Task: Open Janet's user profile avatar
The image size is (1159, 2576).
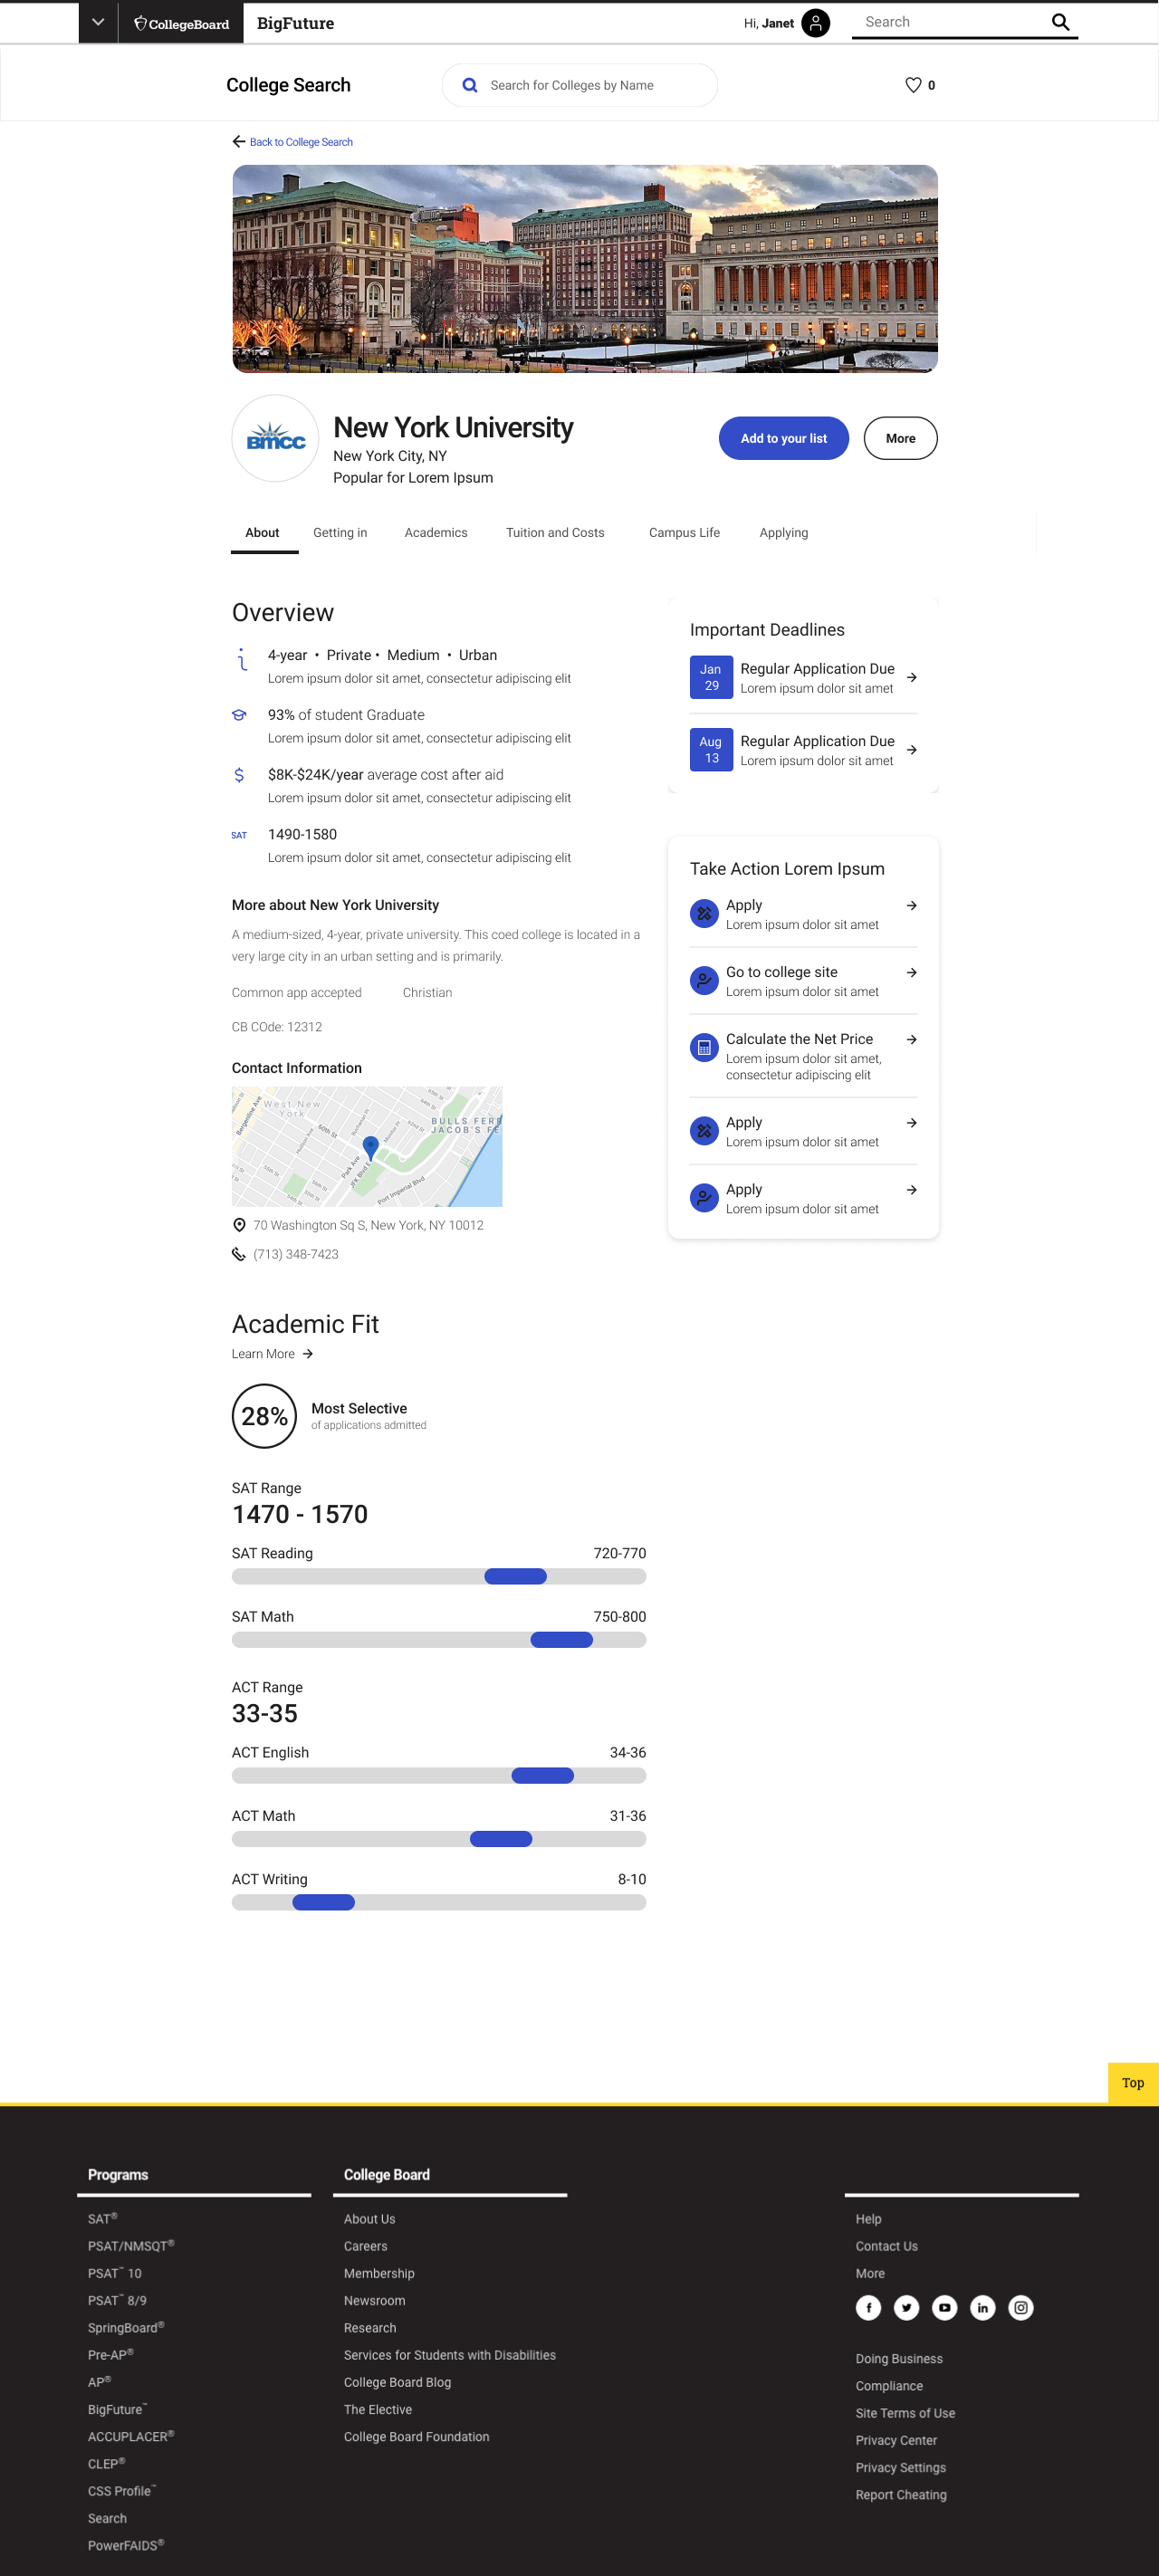Action: tap(815, 23)
